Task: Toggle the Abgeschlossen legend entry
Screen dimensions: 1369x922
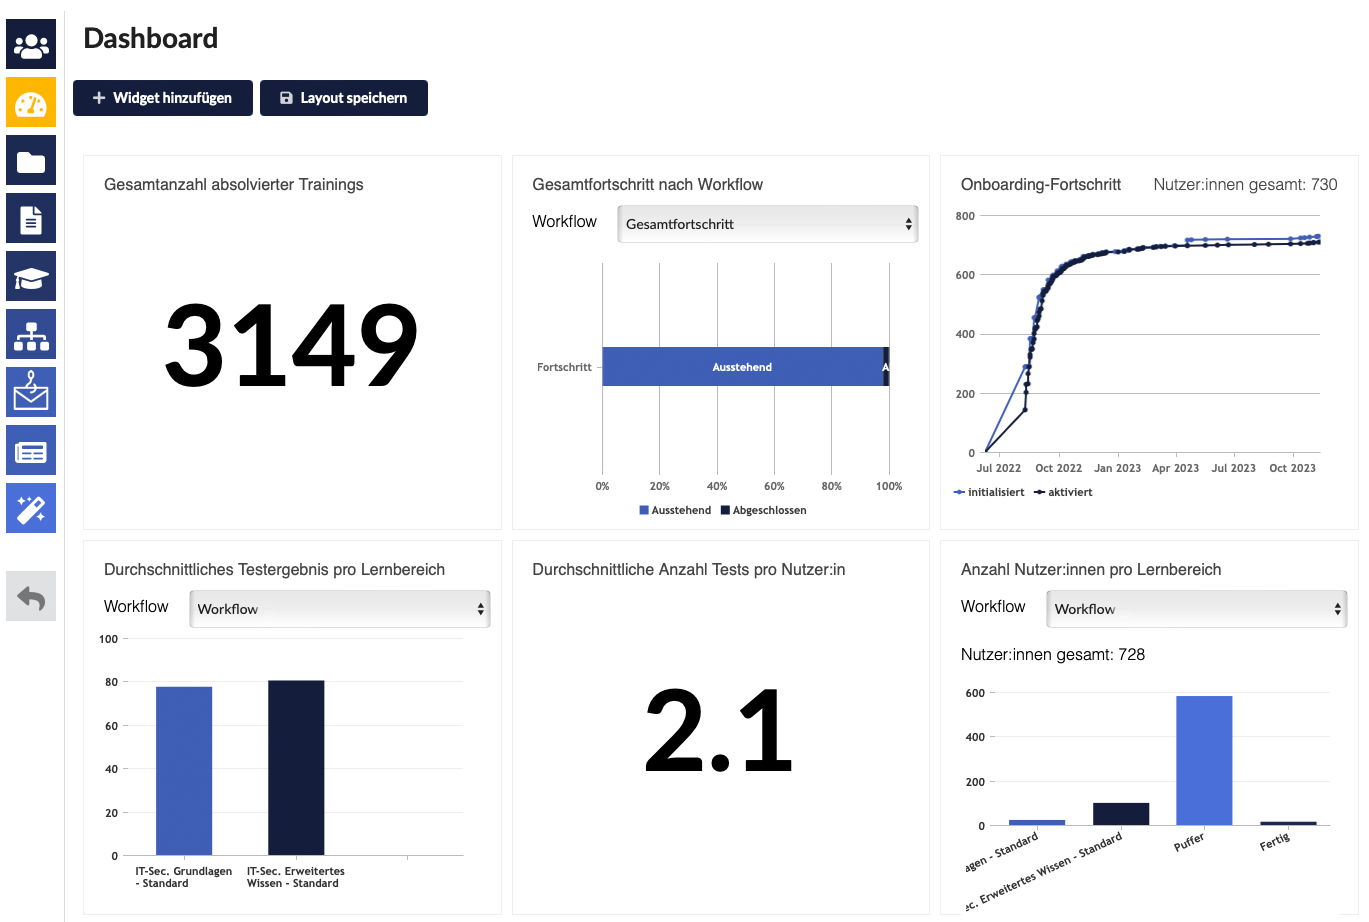Action: [763, 510]
